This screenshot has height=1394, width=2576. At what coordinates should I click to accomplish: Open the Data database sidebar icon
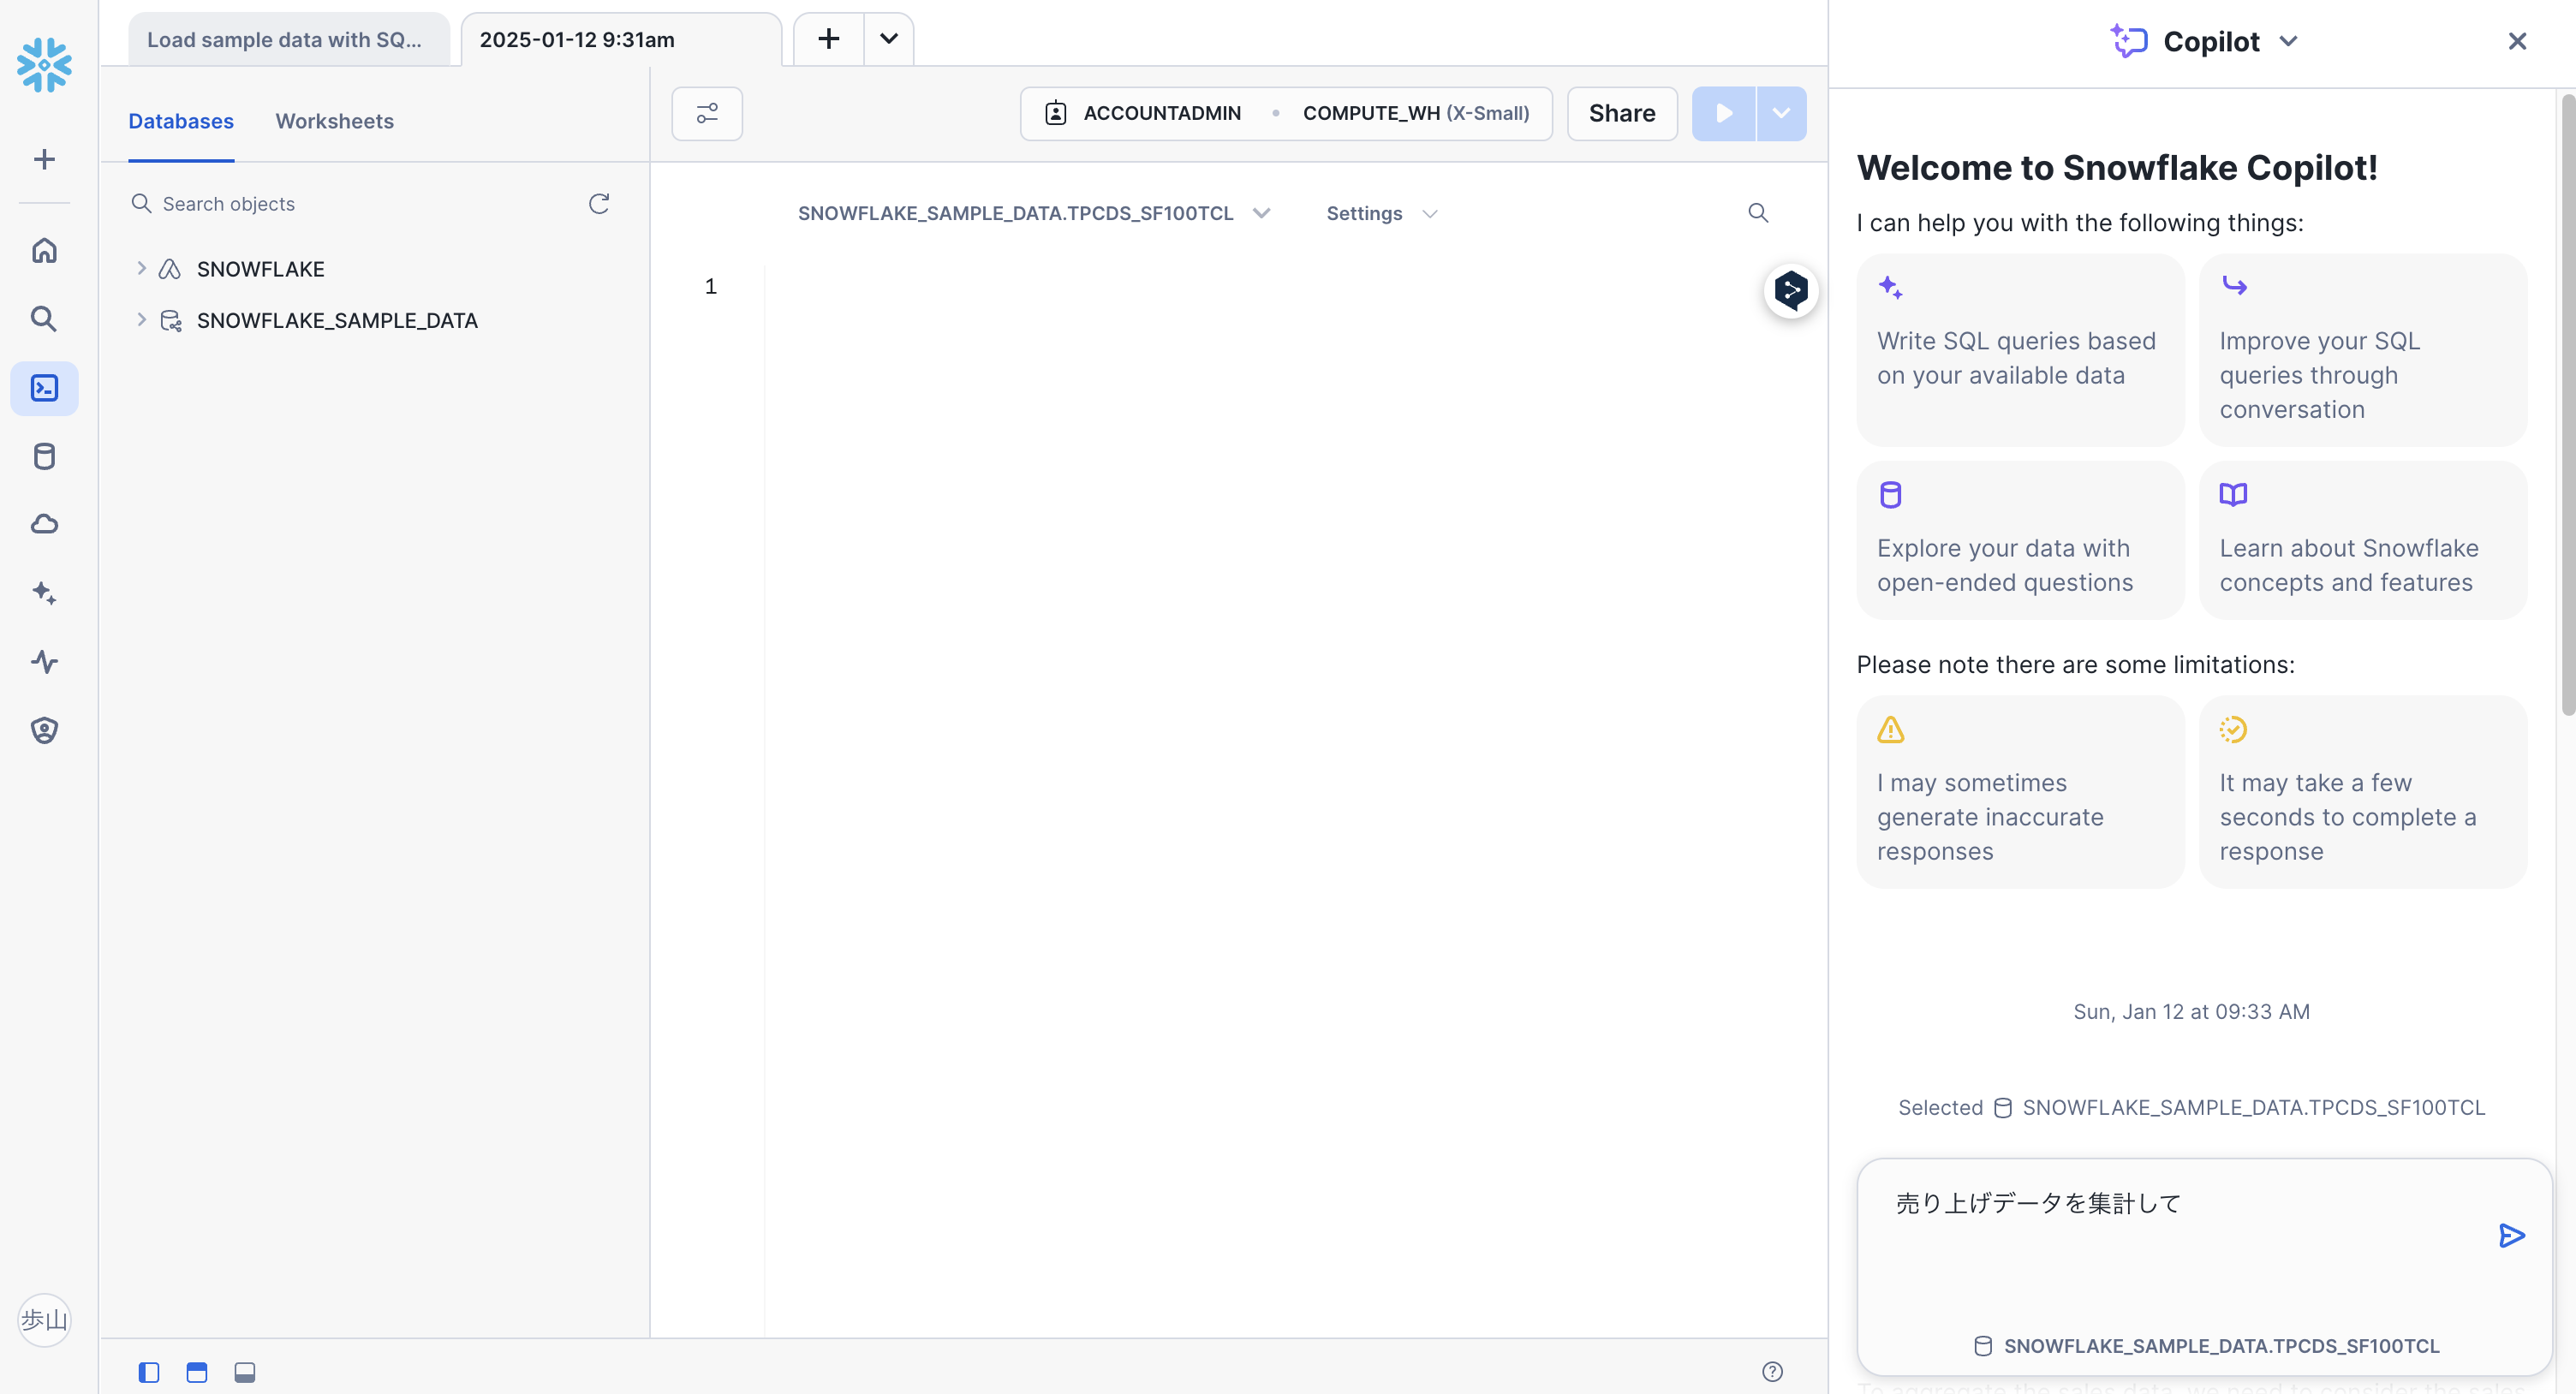click(44, 456)
